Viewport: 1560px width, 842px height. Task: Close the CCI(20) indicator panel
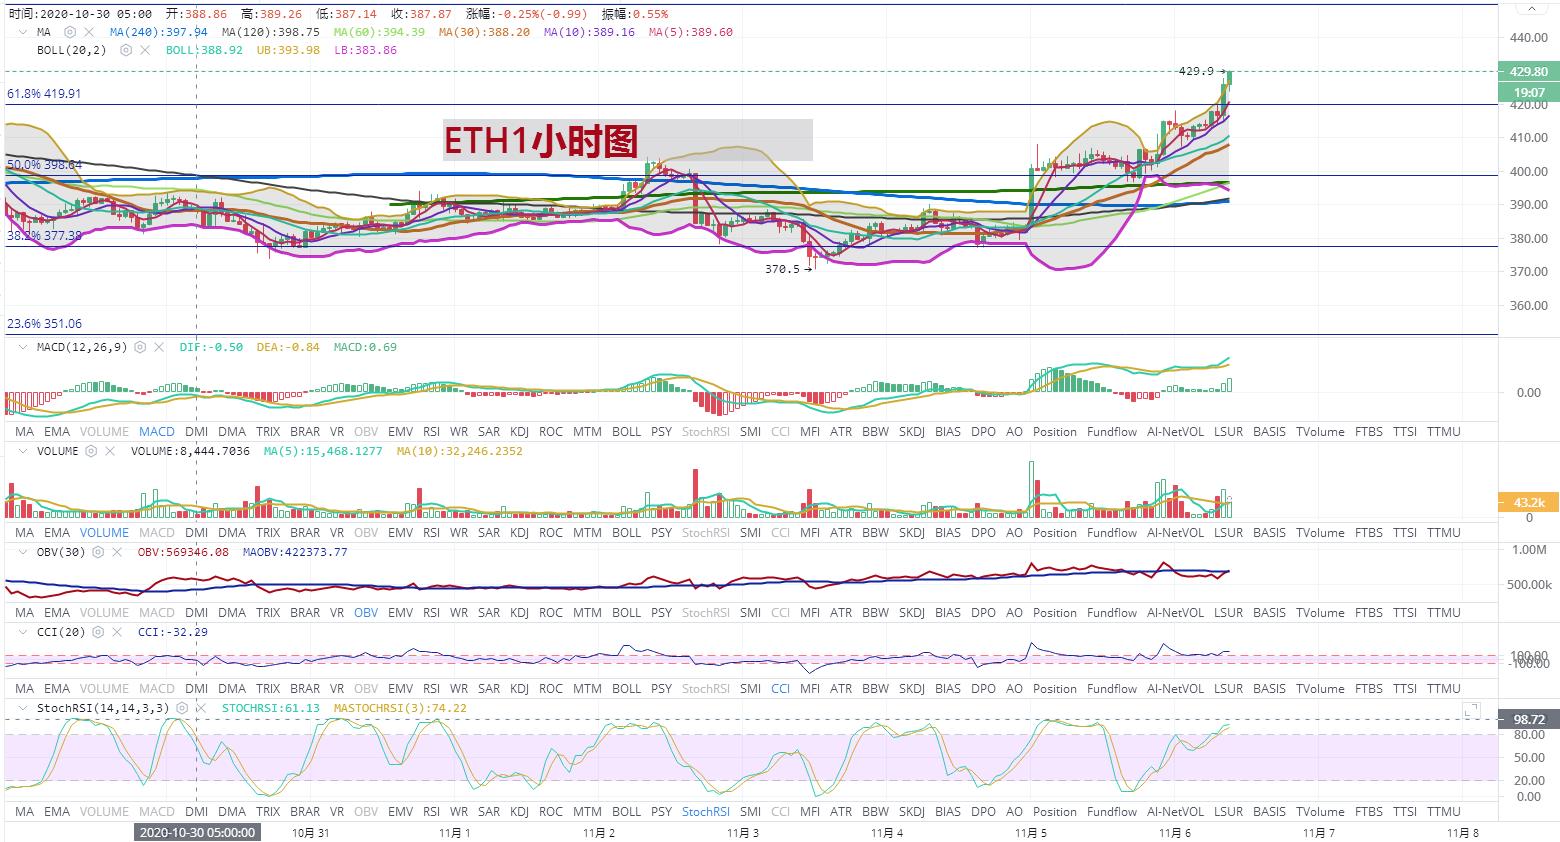pyautogui.click(x=117, y=632)
